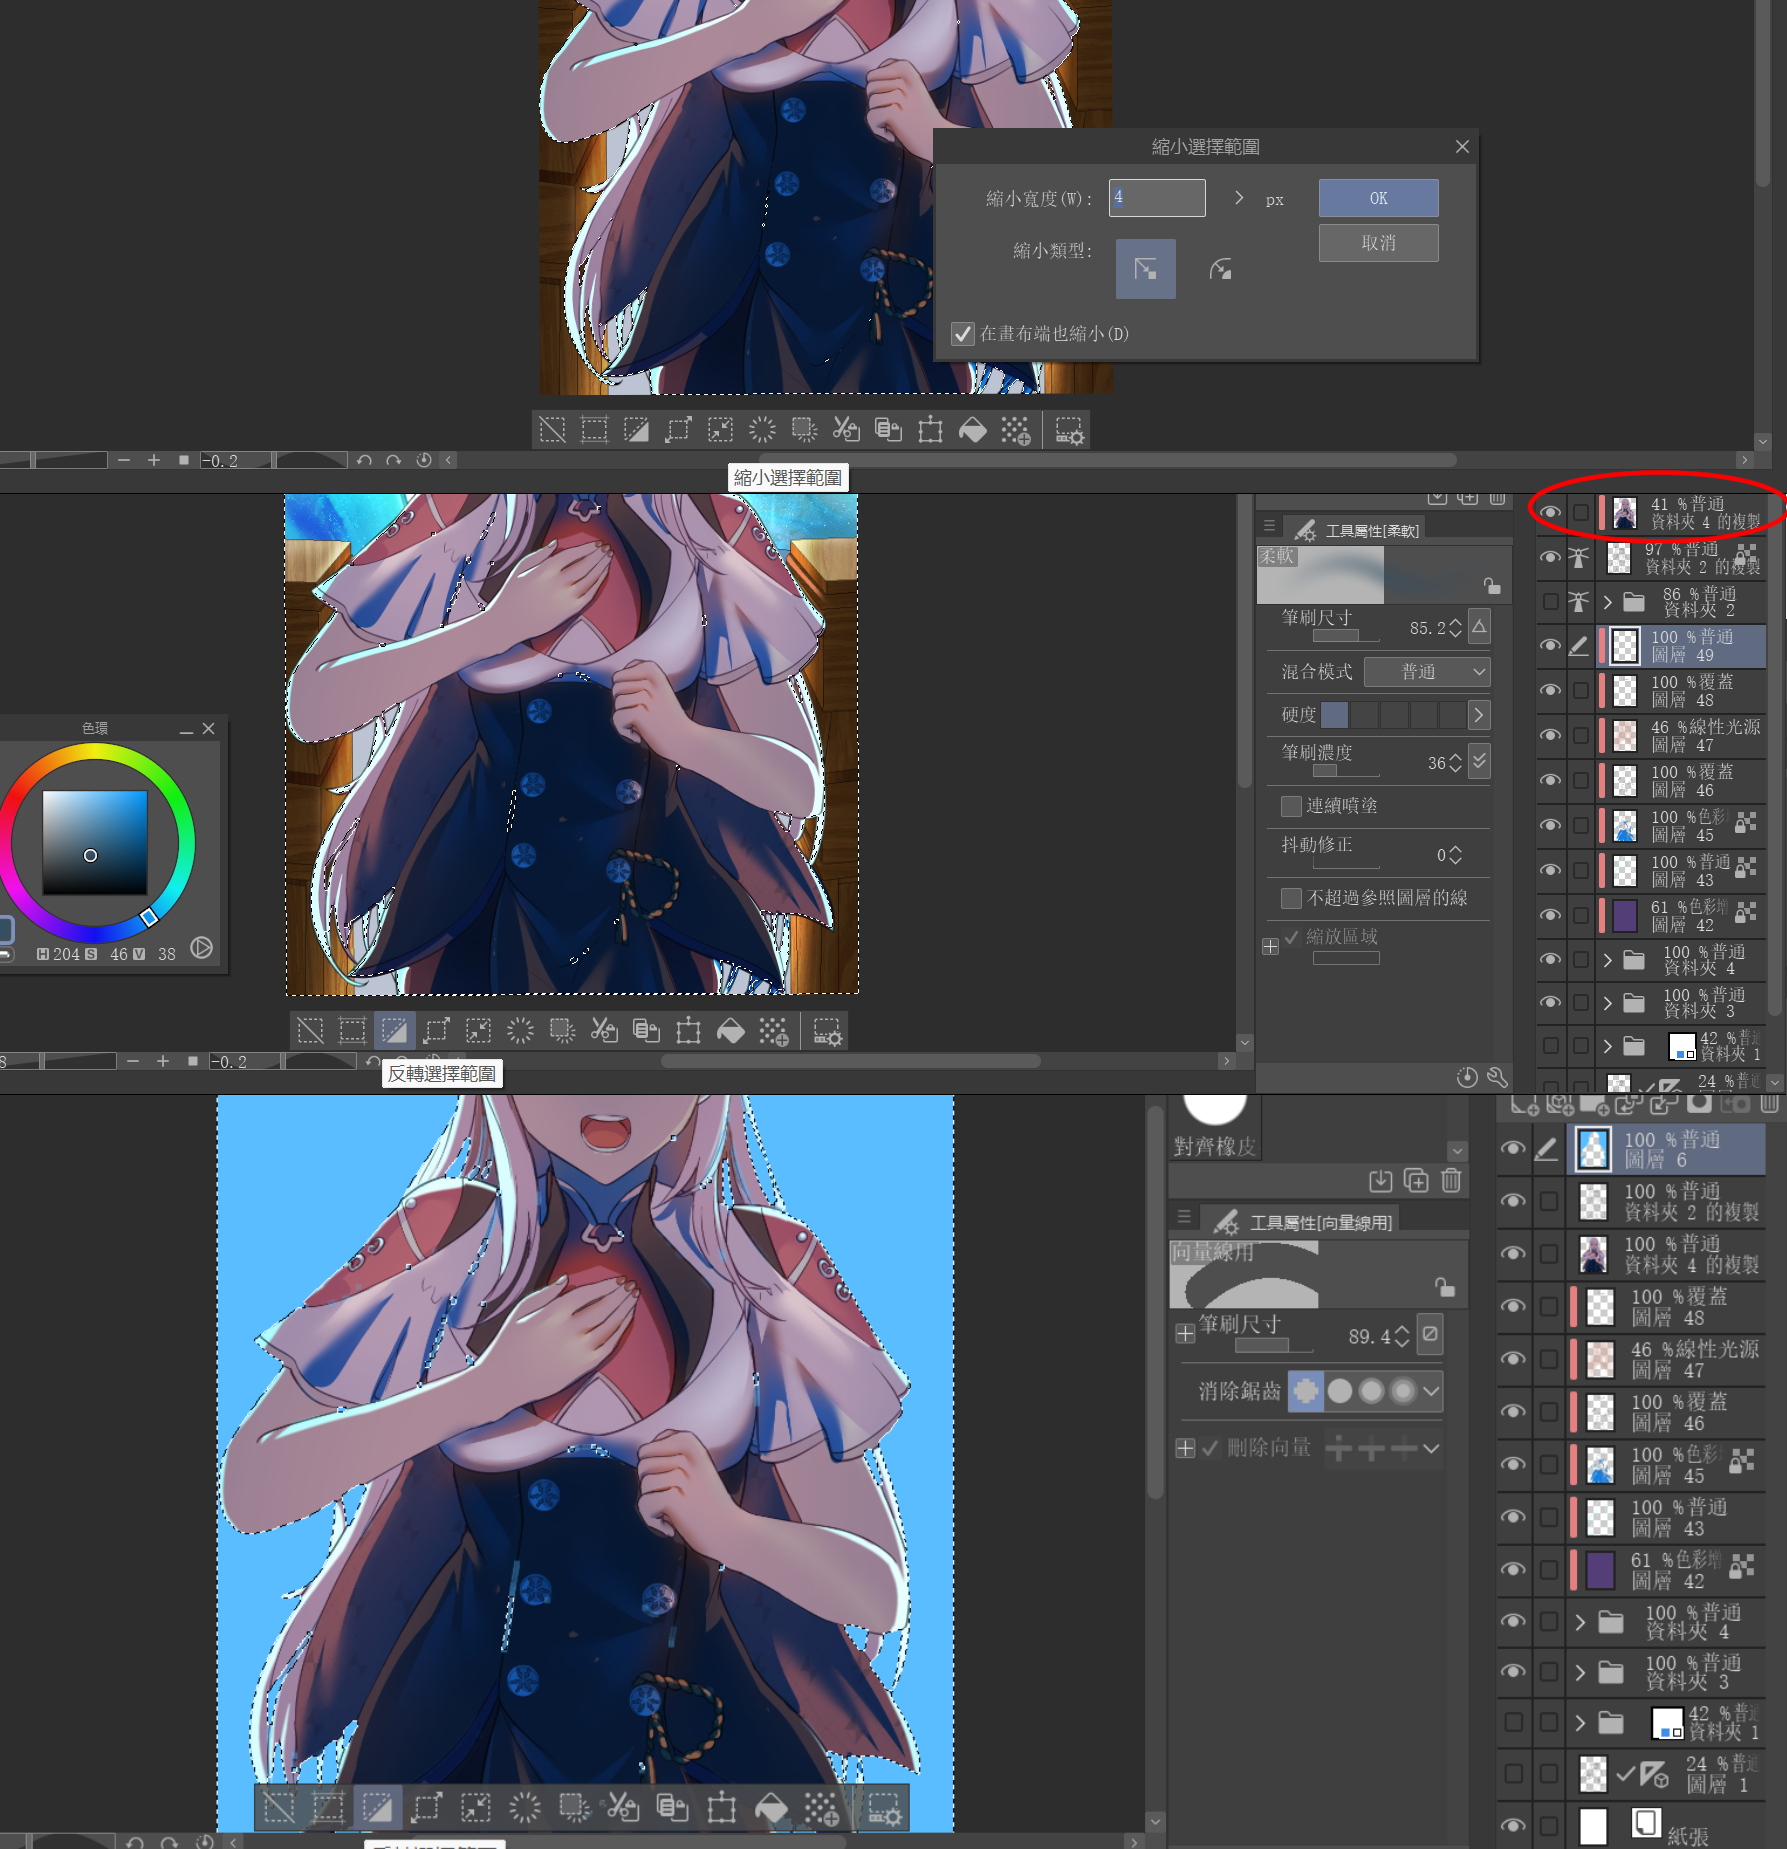
Task: Open 消除鋸齒 dropdown arrow
Action: (1431, 1391)
